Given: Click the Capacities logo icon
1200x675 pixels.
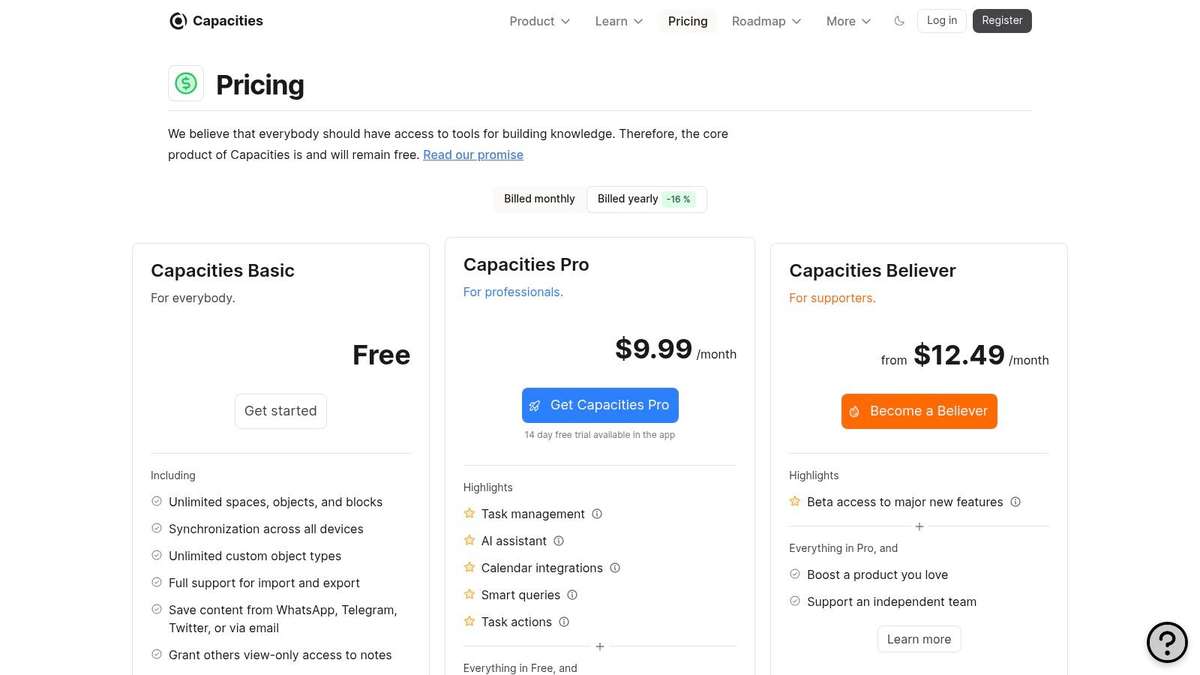Looking at the screenshot, I should pos(177,20).
